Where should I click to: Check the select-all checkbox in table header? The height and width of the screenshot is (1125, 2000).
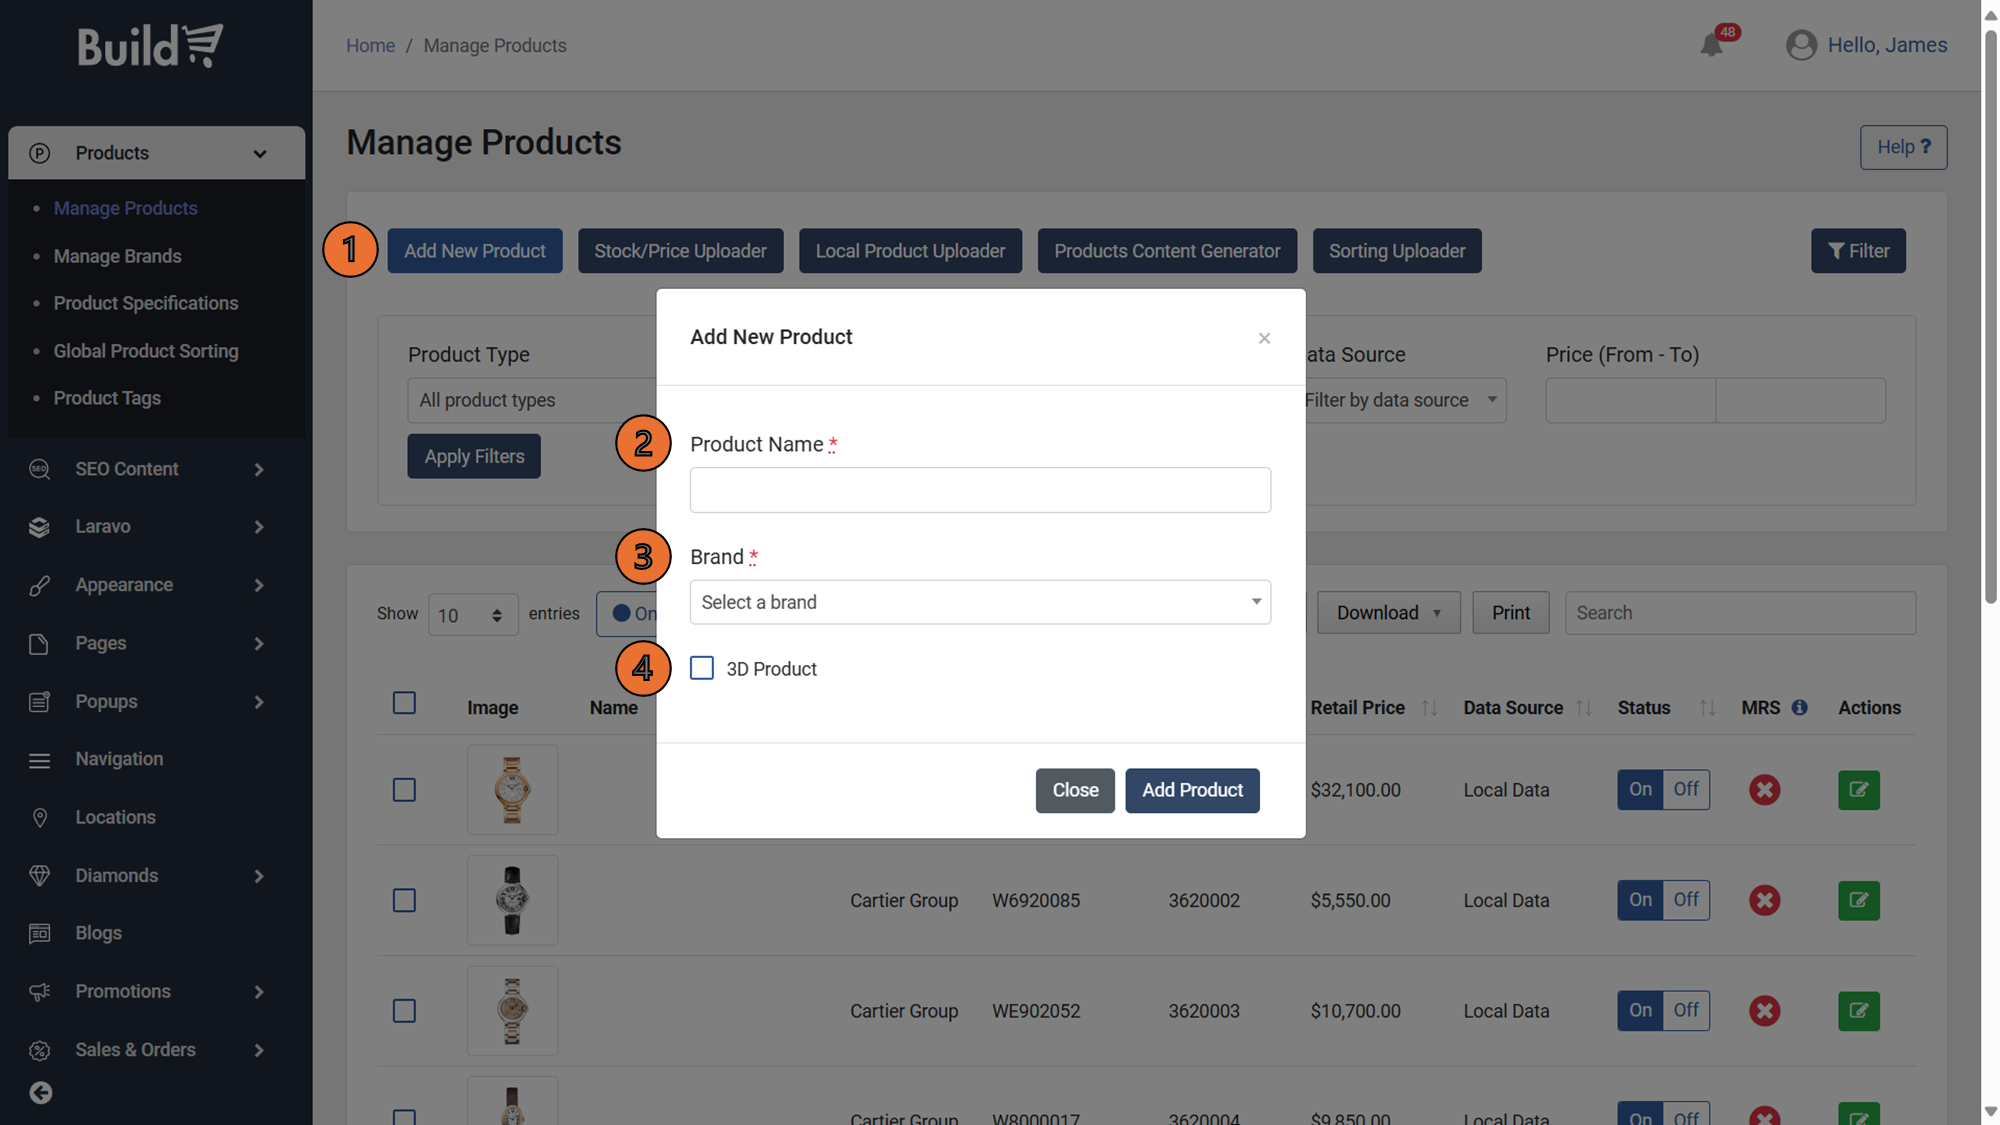point(404,703)
